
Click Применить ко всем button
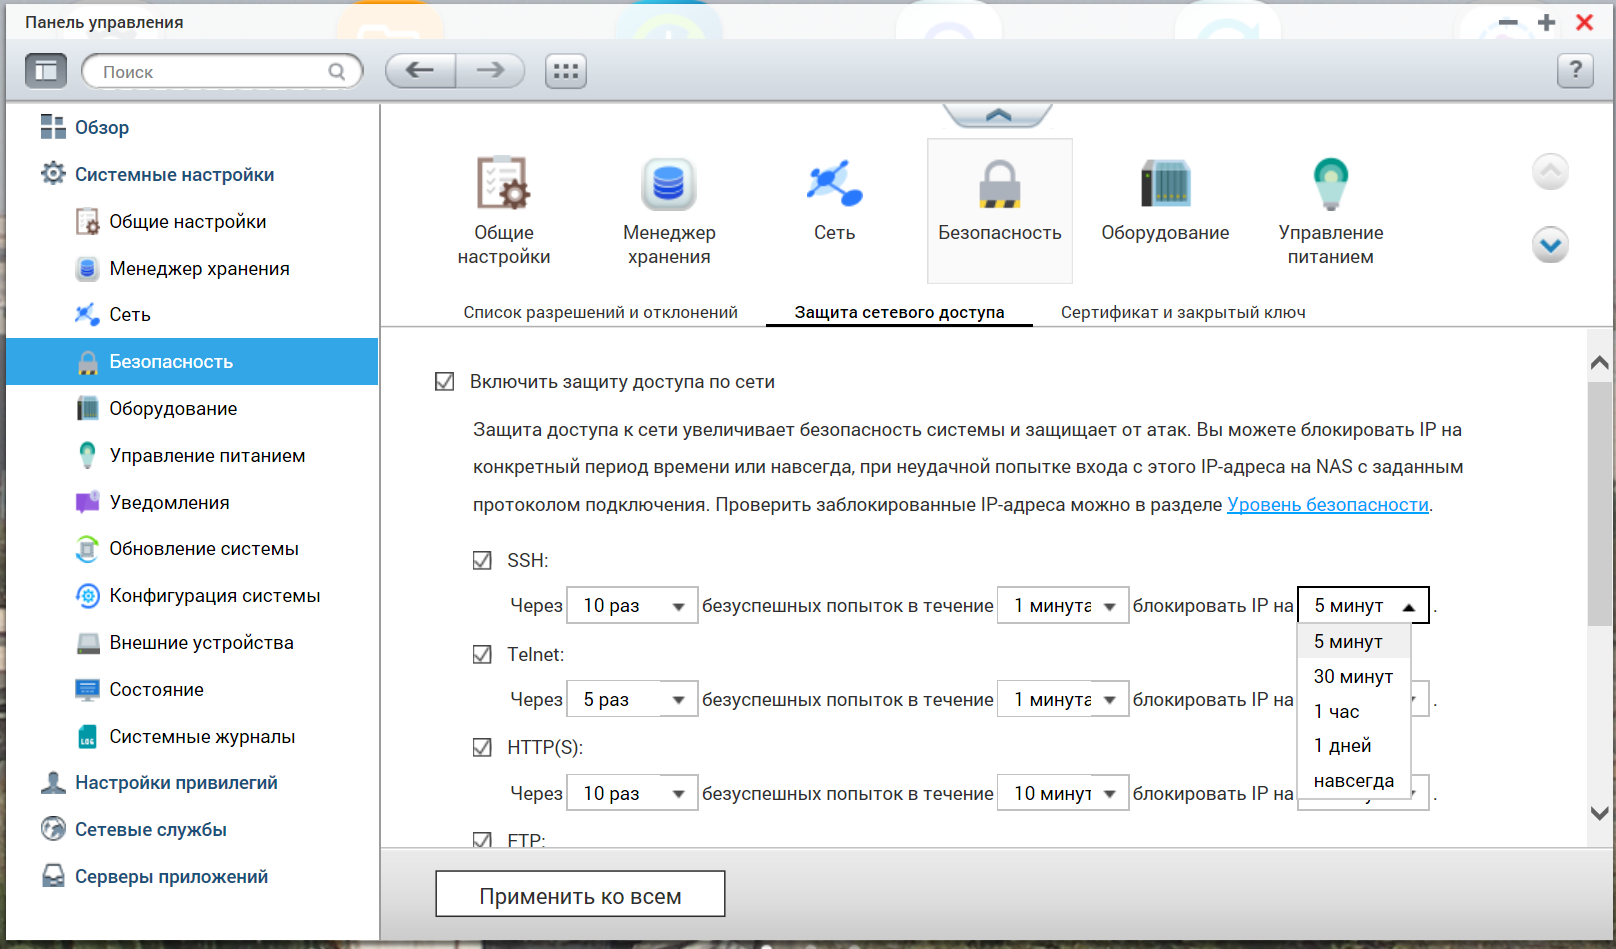tap(580, 894)
